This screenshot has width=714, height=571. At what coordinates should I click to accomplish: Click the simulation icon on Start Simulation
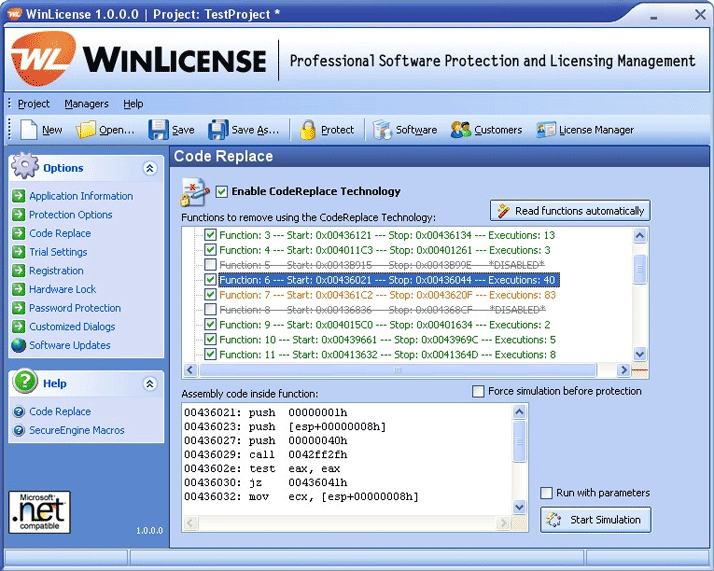554,520
